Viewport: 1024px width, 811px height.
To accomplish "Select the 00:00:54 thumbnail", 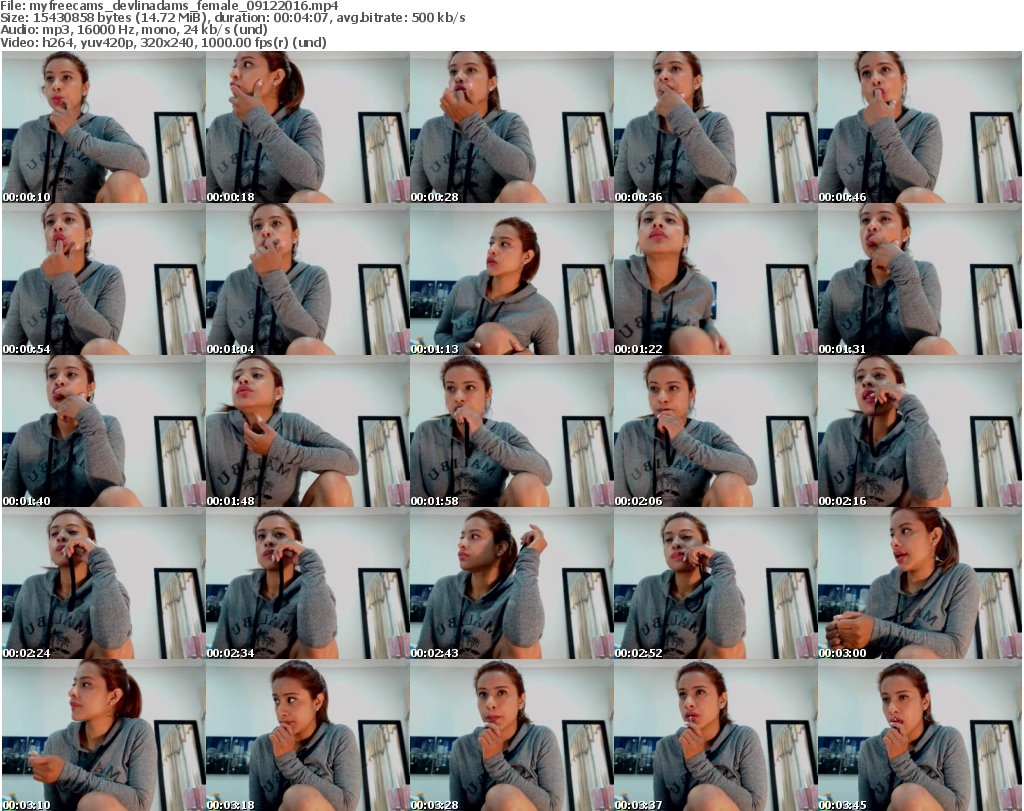I will tap(103, 280).
